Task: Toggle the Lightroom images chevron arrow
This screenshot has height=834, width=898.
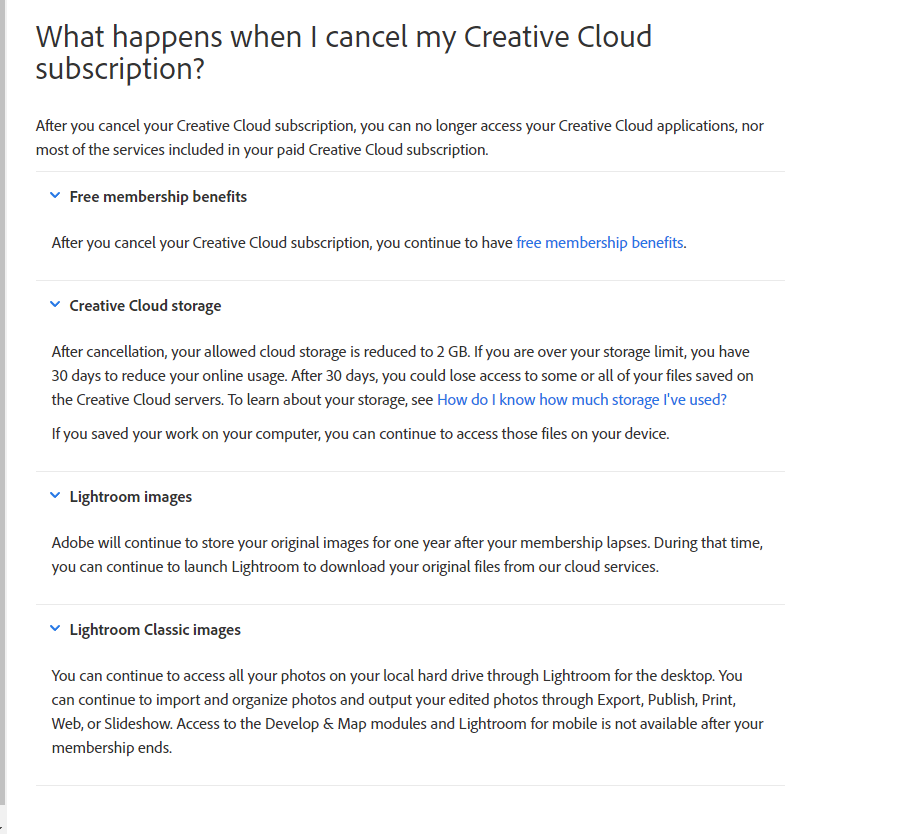Action: (55, 496)
